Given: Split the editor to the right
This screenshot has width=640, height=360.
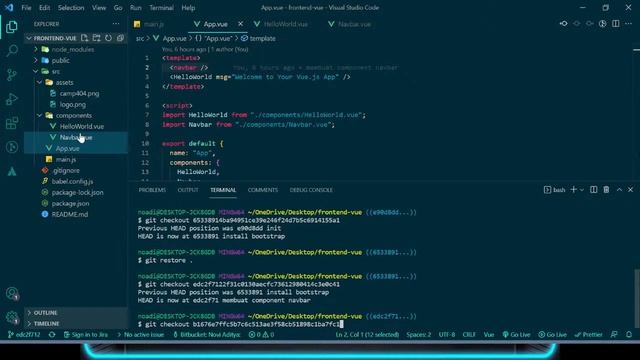Looking at the screenshot, I should point(616,24).
